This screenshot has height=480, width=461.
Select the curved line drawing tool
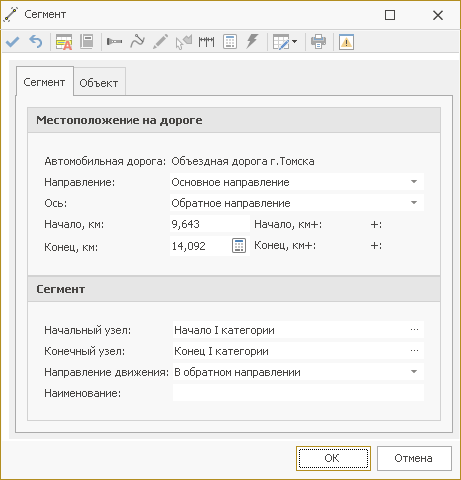tap(137, 42)
